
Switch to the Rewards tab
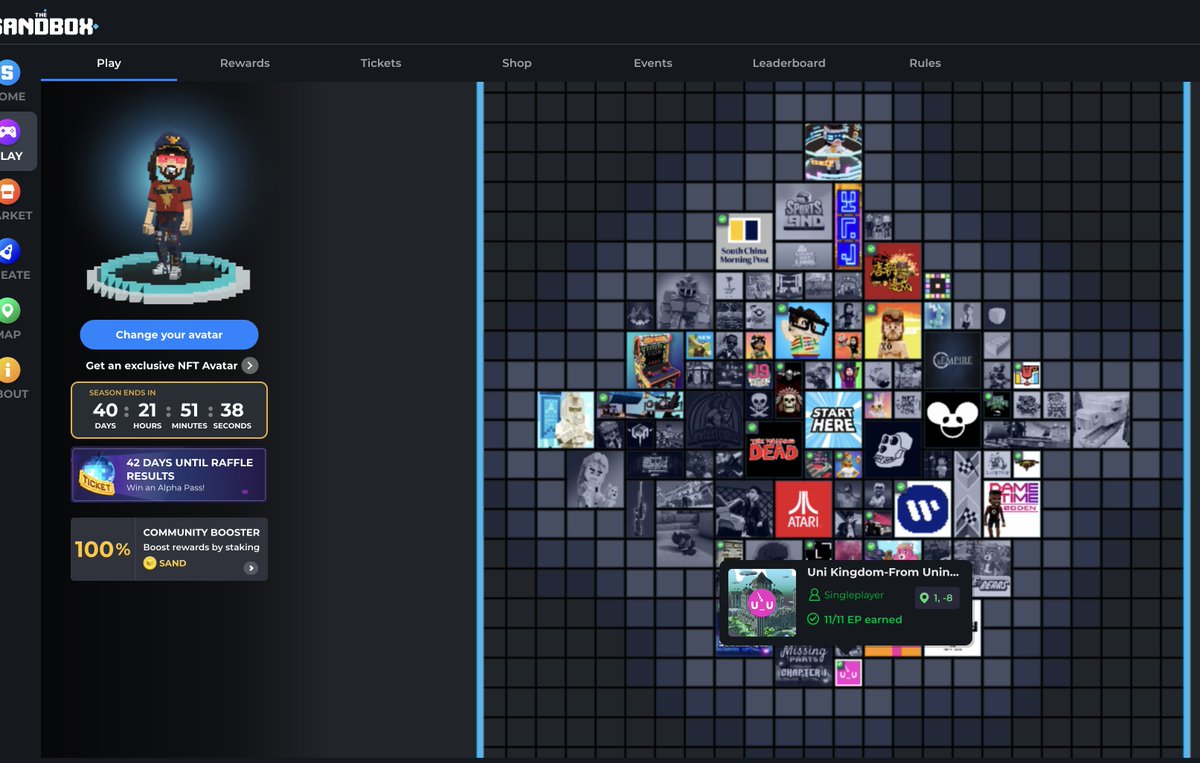[x=245, y=63]
